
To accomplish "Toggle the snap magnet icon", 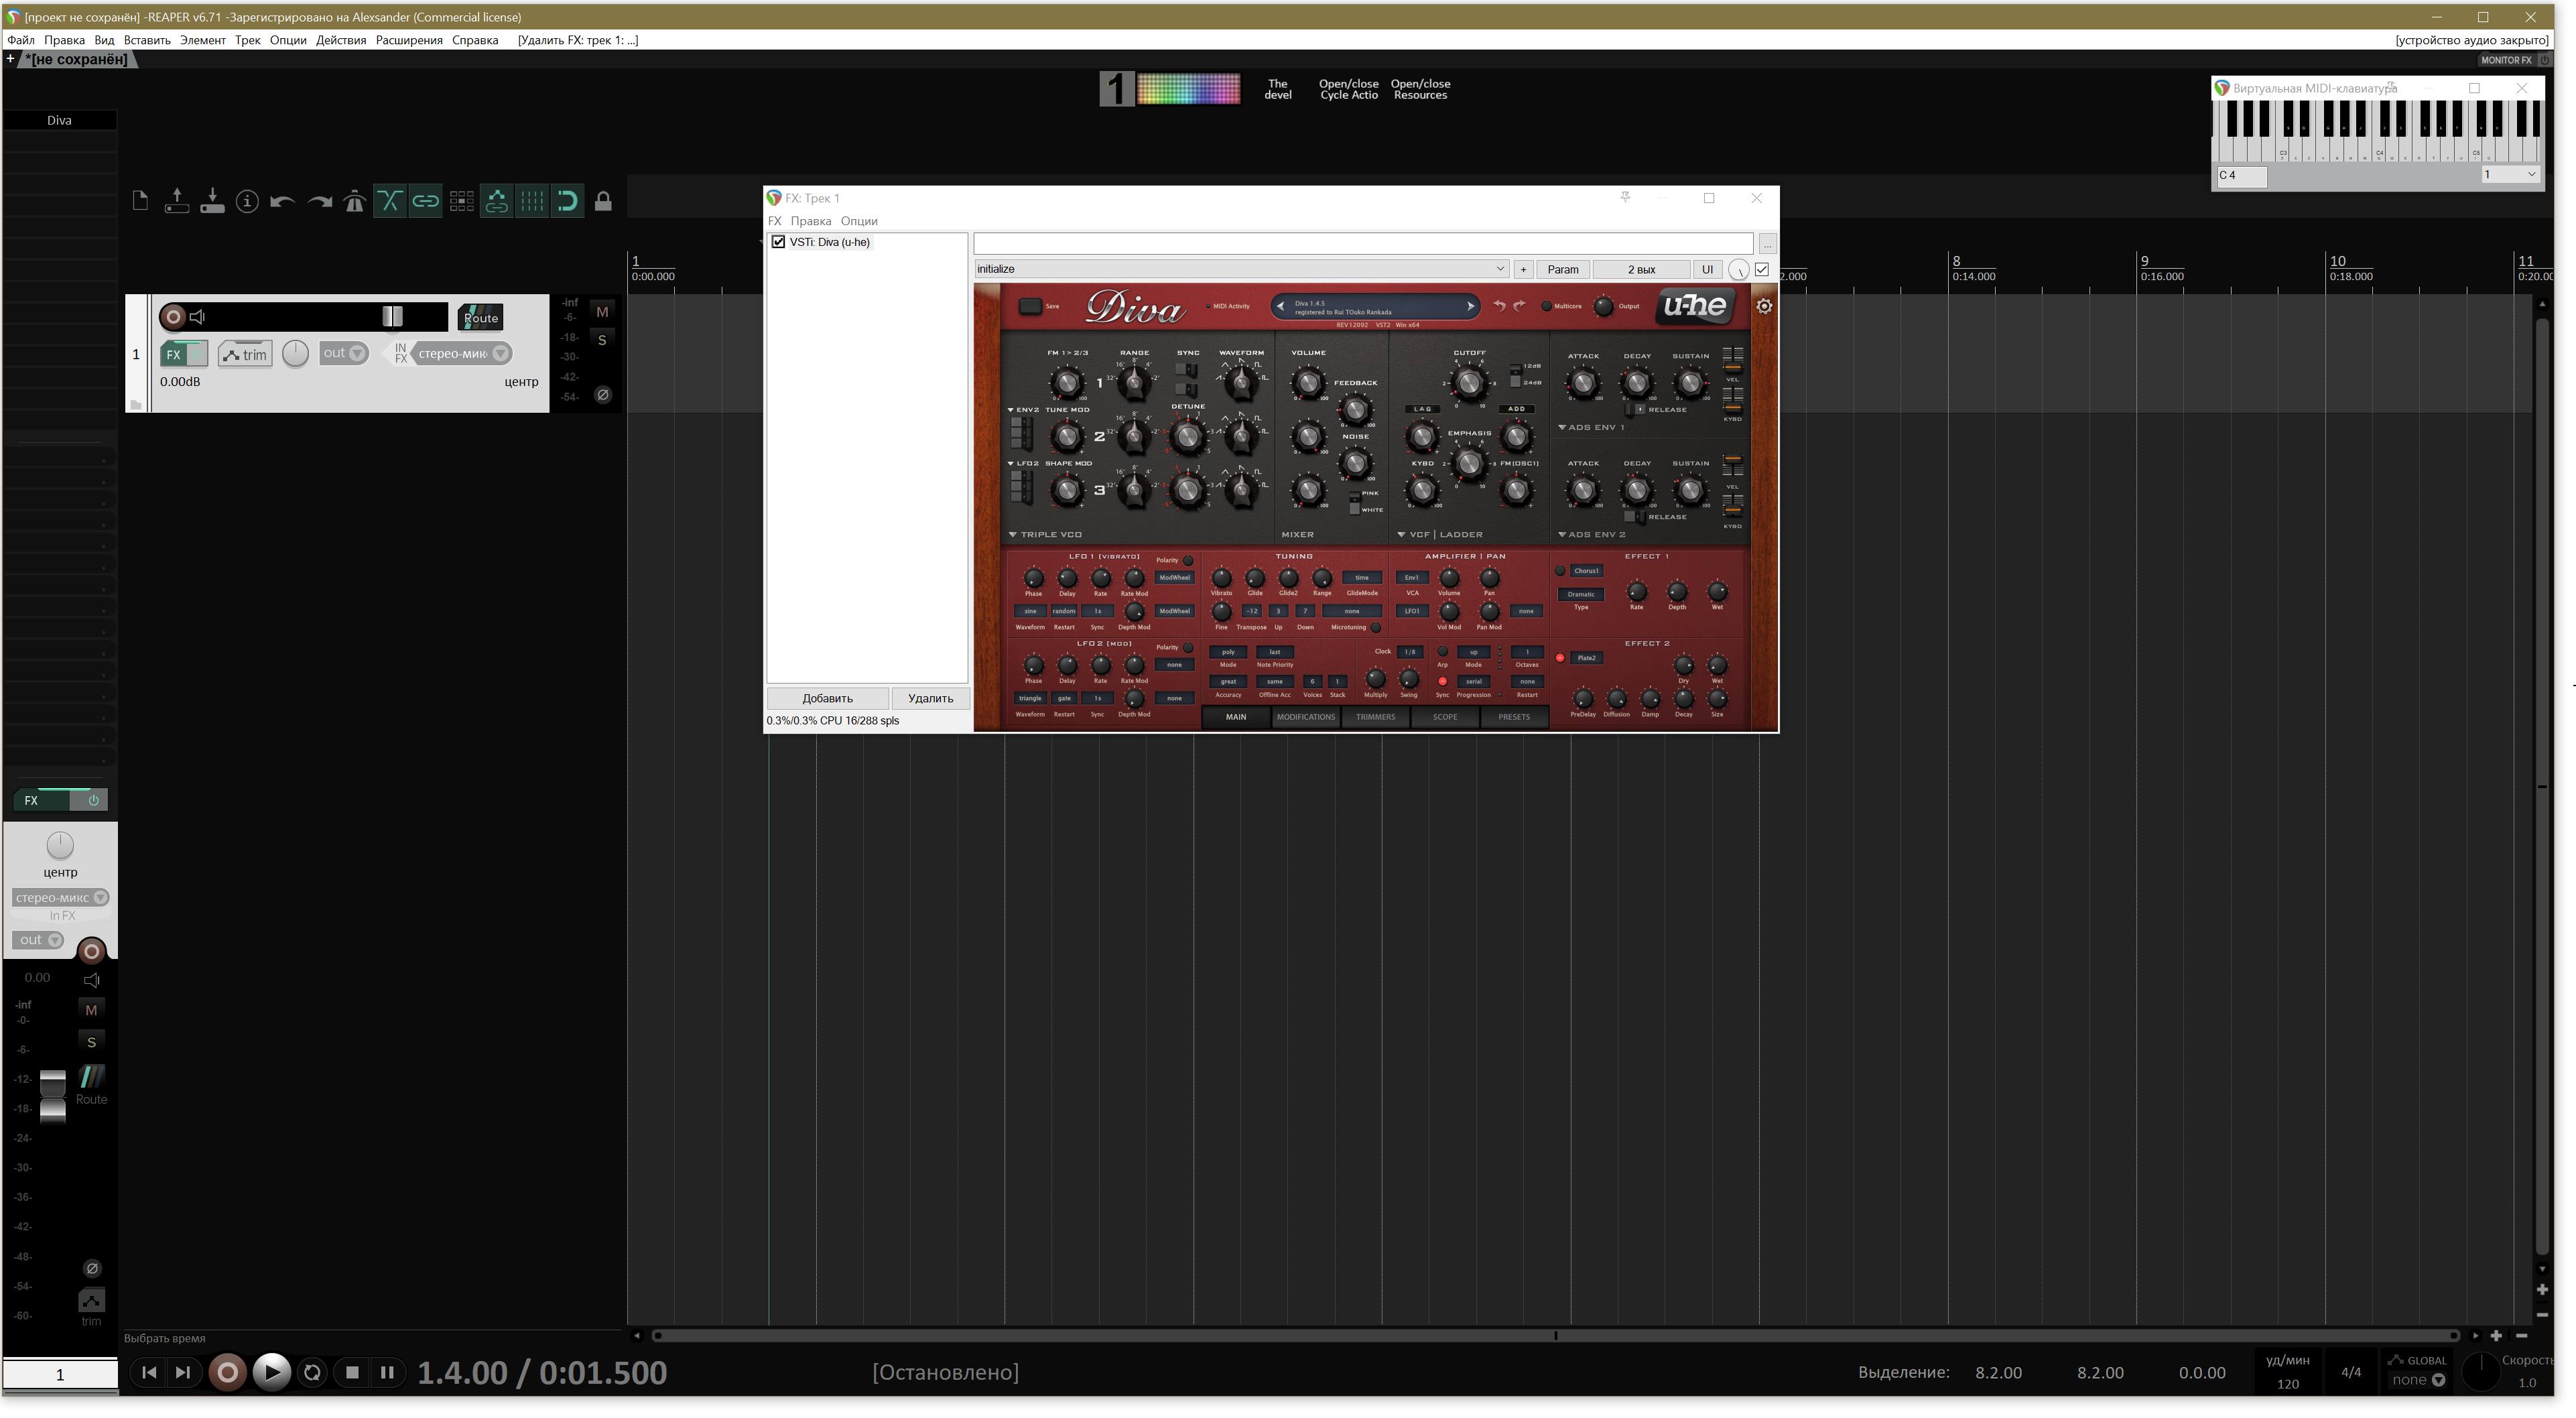I will pyautogui.click(x=567, y=202).
